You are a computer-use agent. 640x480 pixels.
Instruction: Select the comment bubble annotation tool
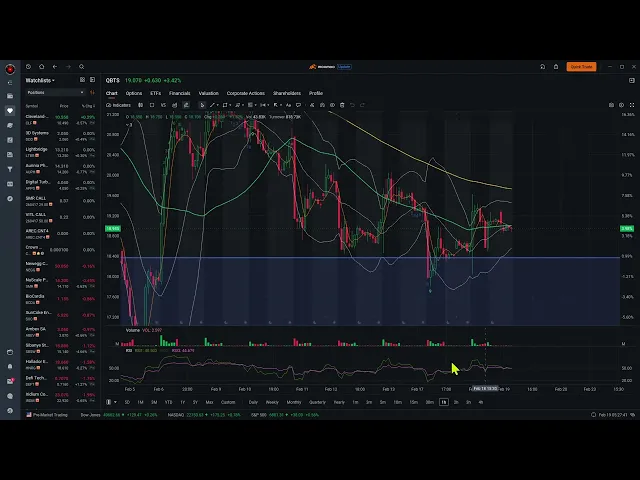click(298, 105)
